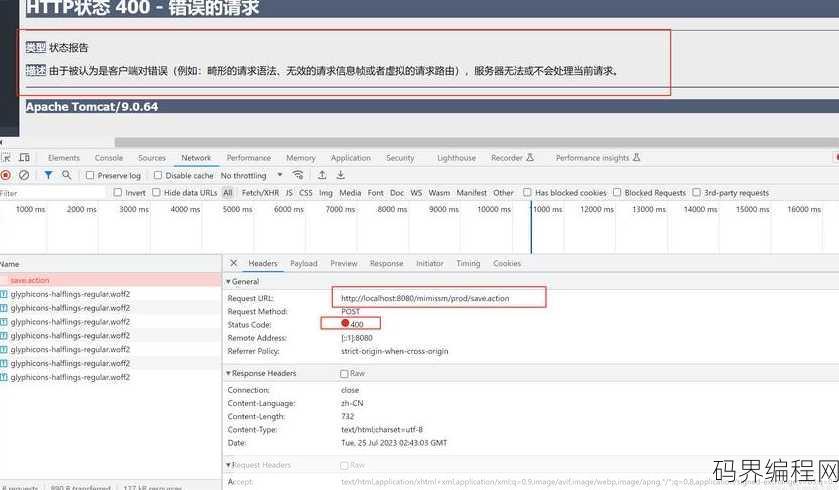
Task: Clear the network log
Action: coord(24,175)
